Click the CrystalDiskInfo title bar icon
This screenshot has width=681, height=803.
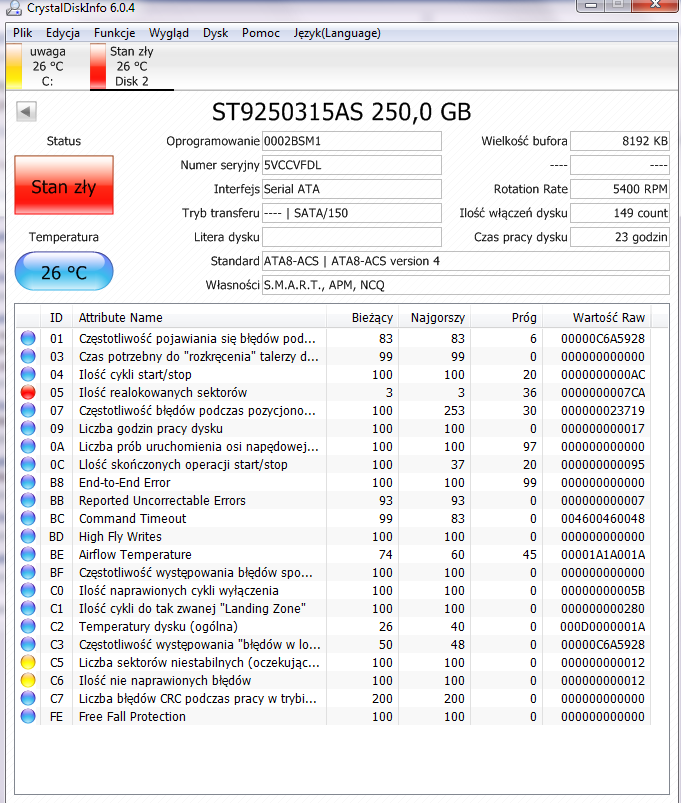pos(13,7)
